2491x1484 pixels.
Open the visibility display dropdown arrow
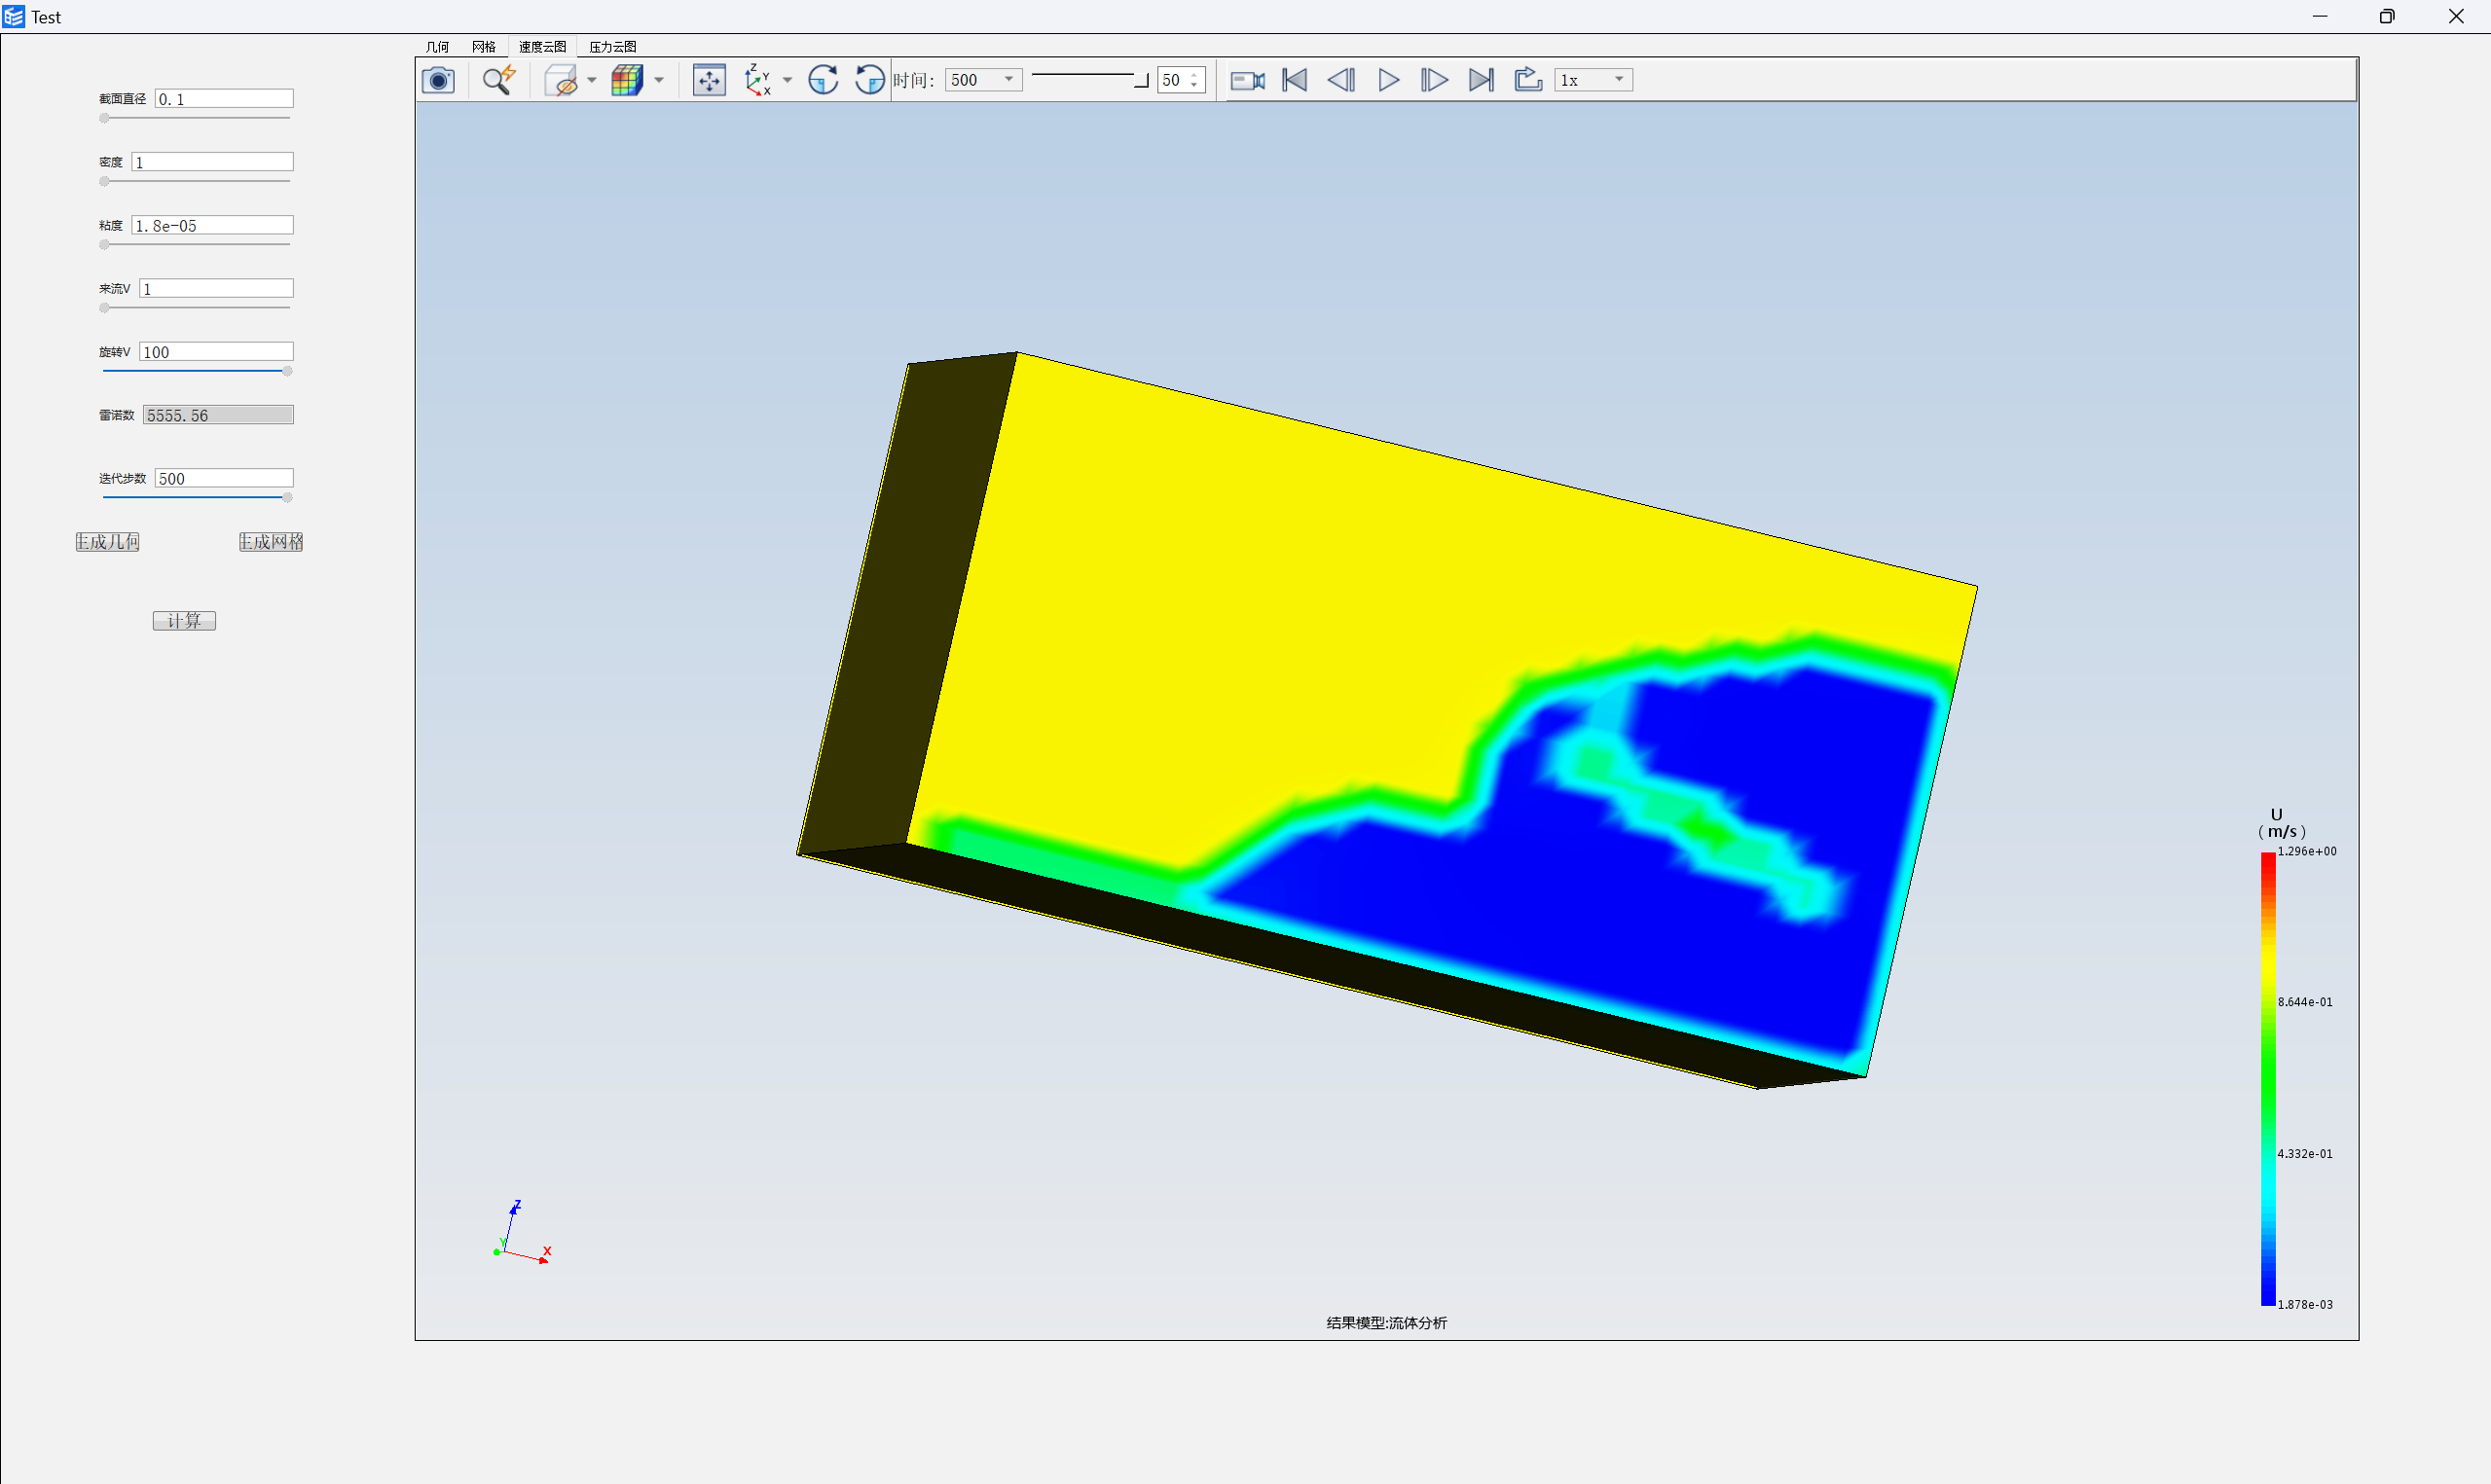[592, 80]
